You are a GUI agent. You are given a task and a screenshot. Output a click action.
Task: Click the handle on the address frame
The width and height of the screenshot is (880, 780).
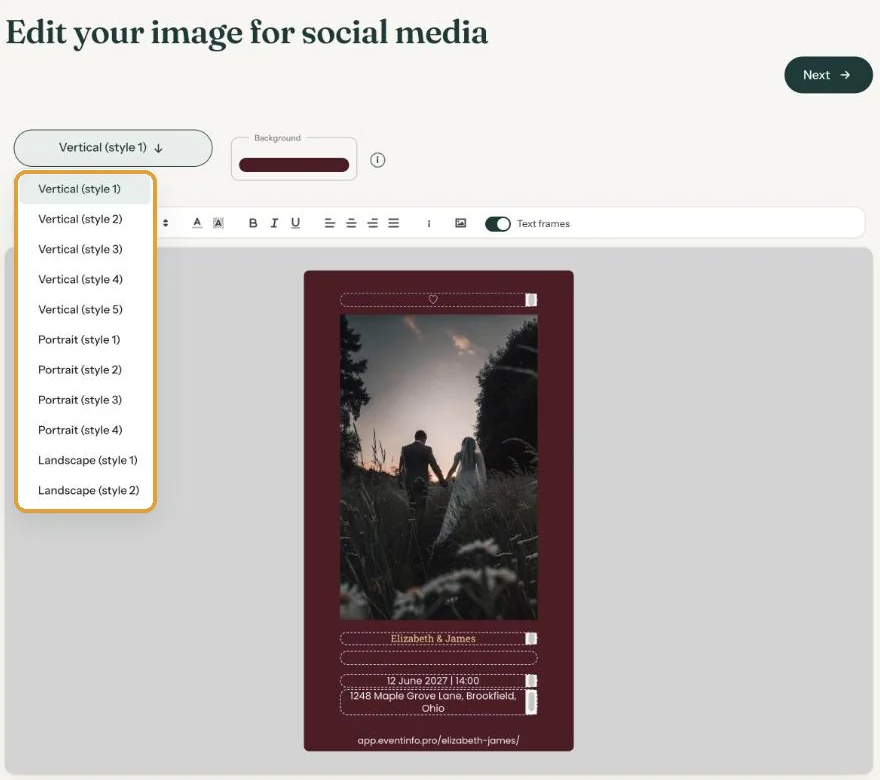(x=531, y=702)
